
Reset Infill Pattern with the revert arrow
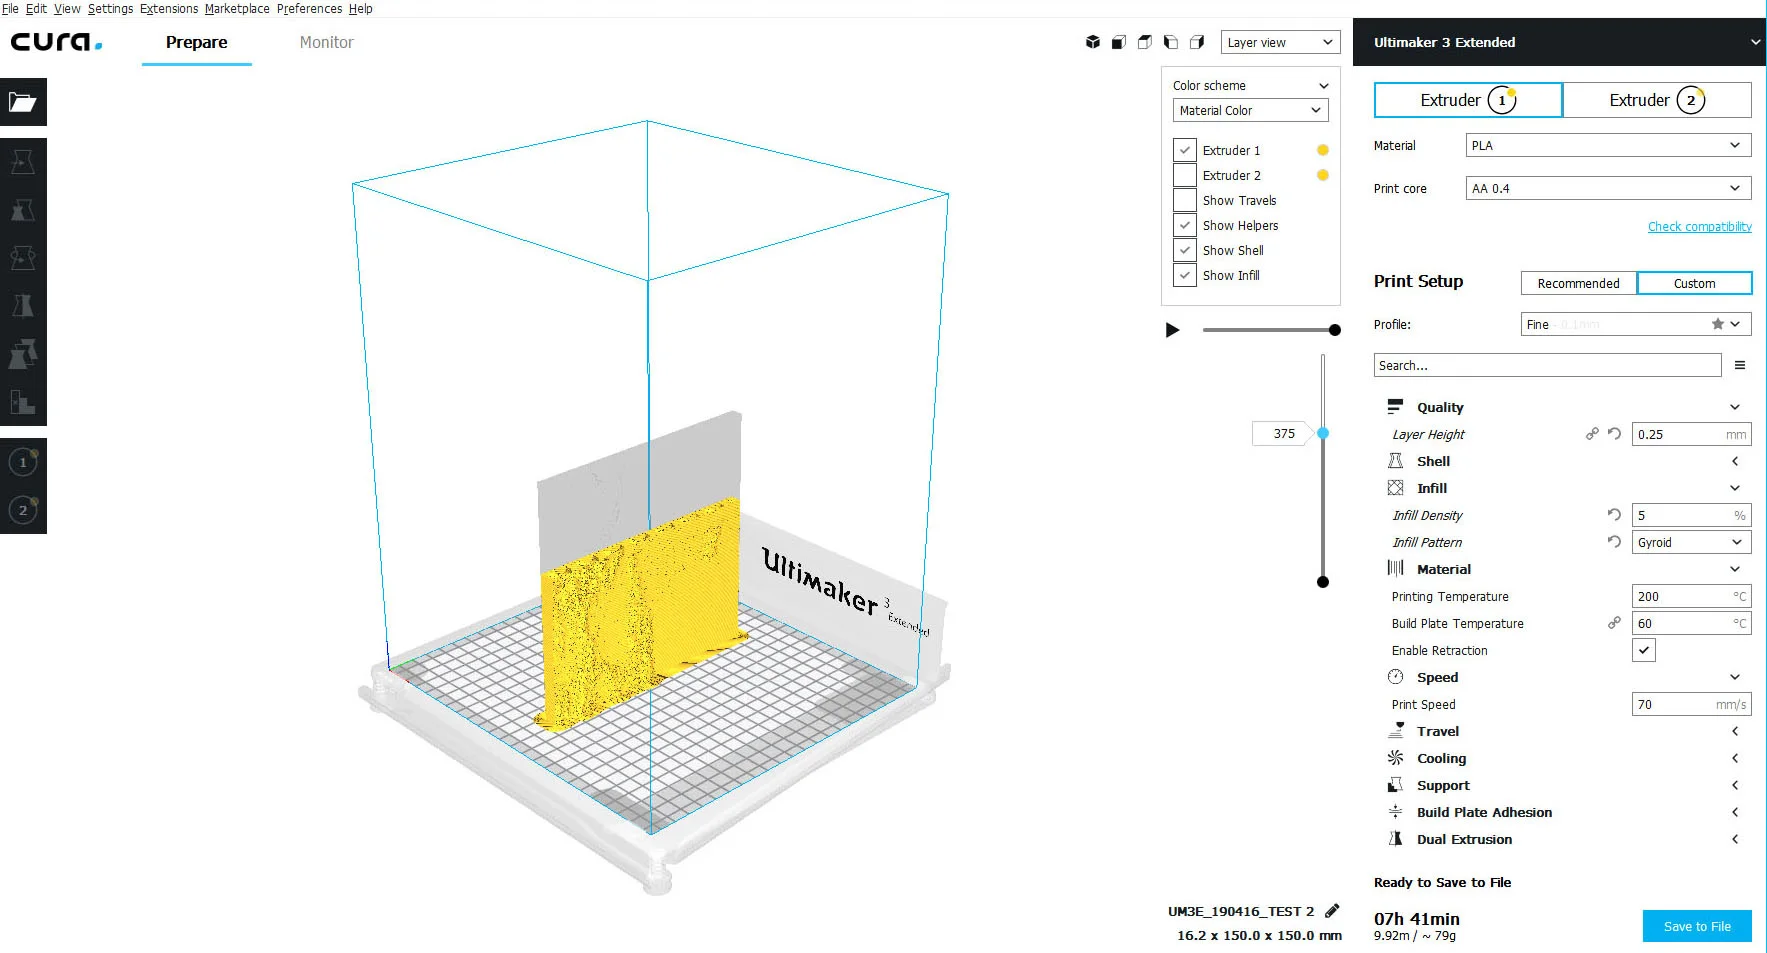[1614, 542]
